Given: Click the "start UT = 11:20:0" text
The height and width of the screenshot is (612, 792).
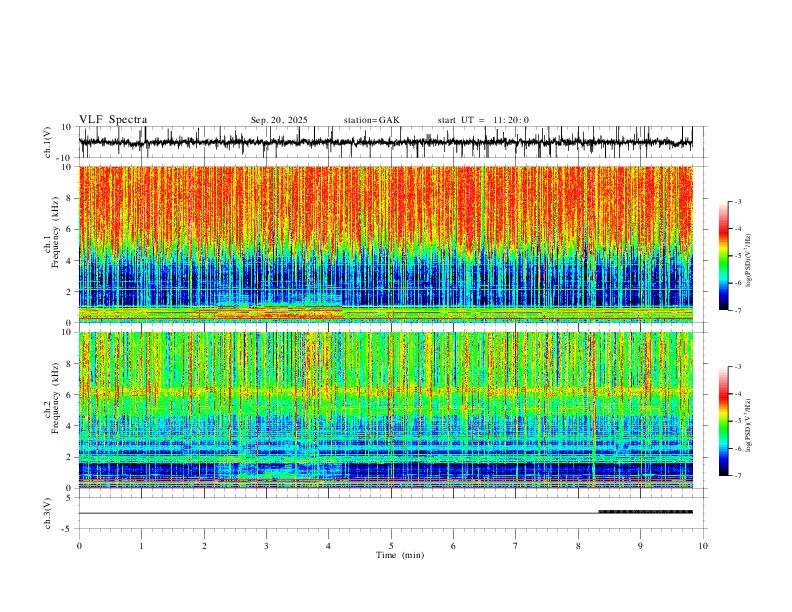Looking at the screenshot, I should point(483,120).
